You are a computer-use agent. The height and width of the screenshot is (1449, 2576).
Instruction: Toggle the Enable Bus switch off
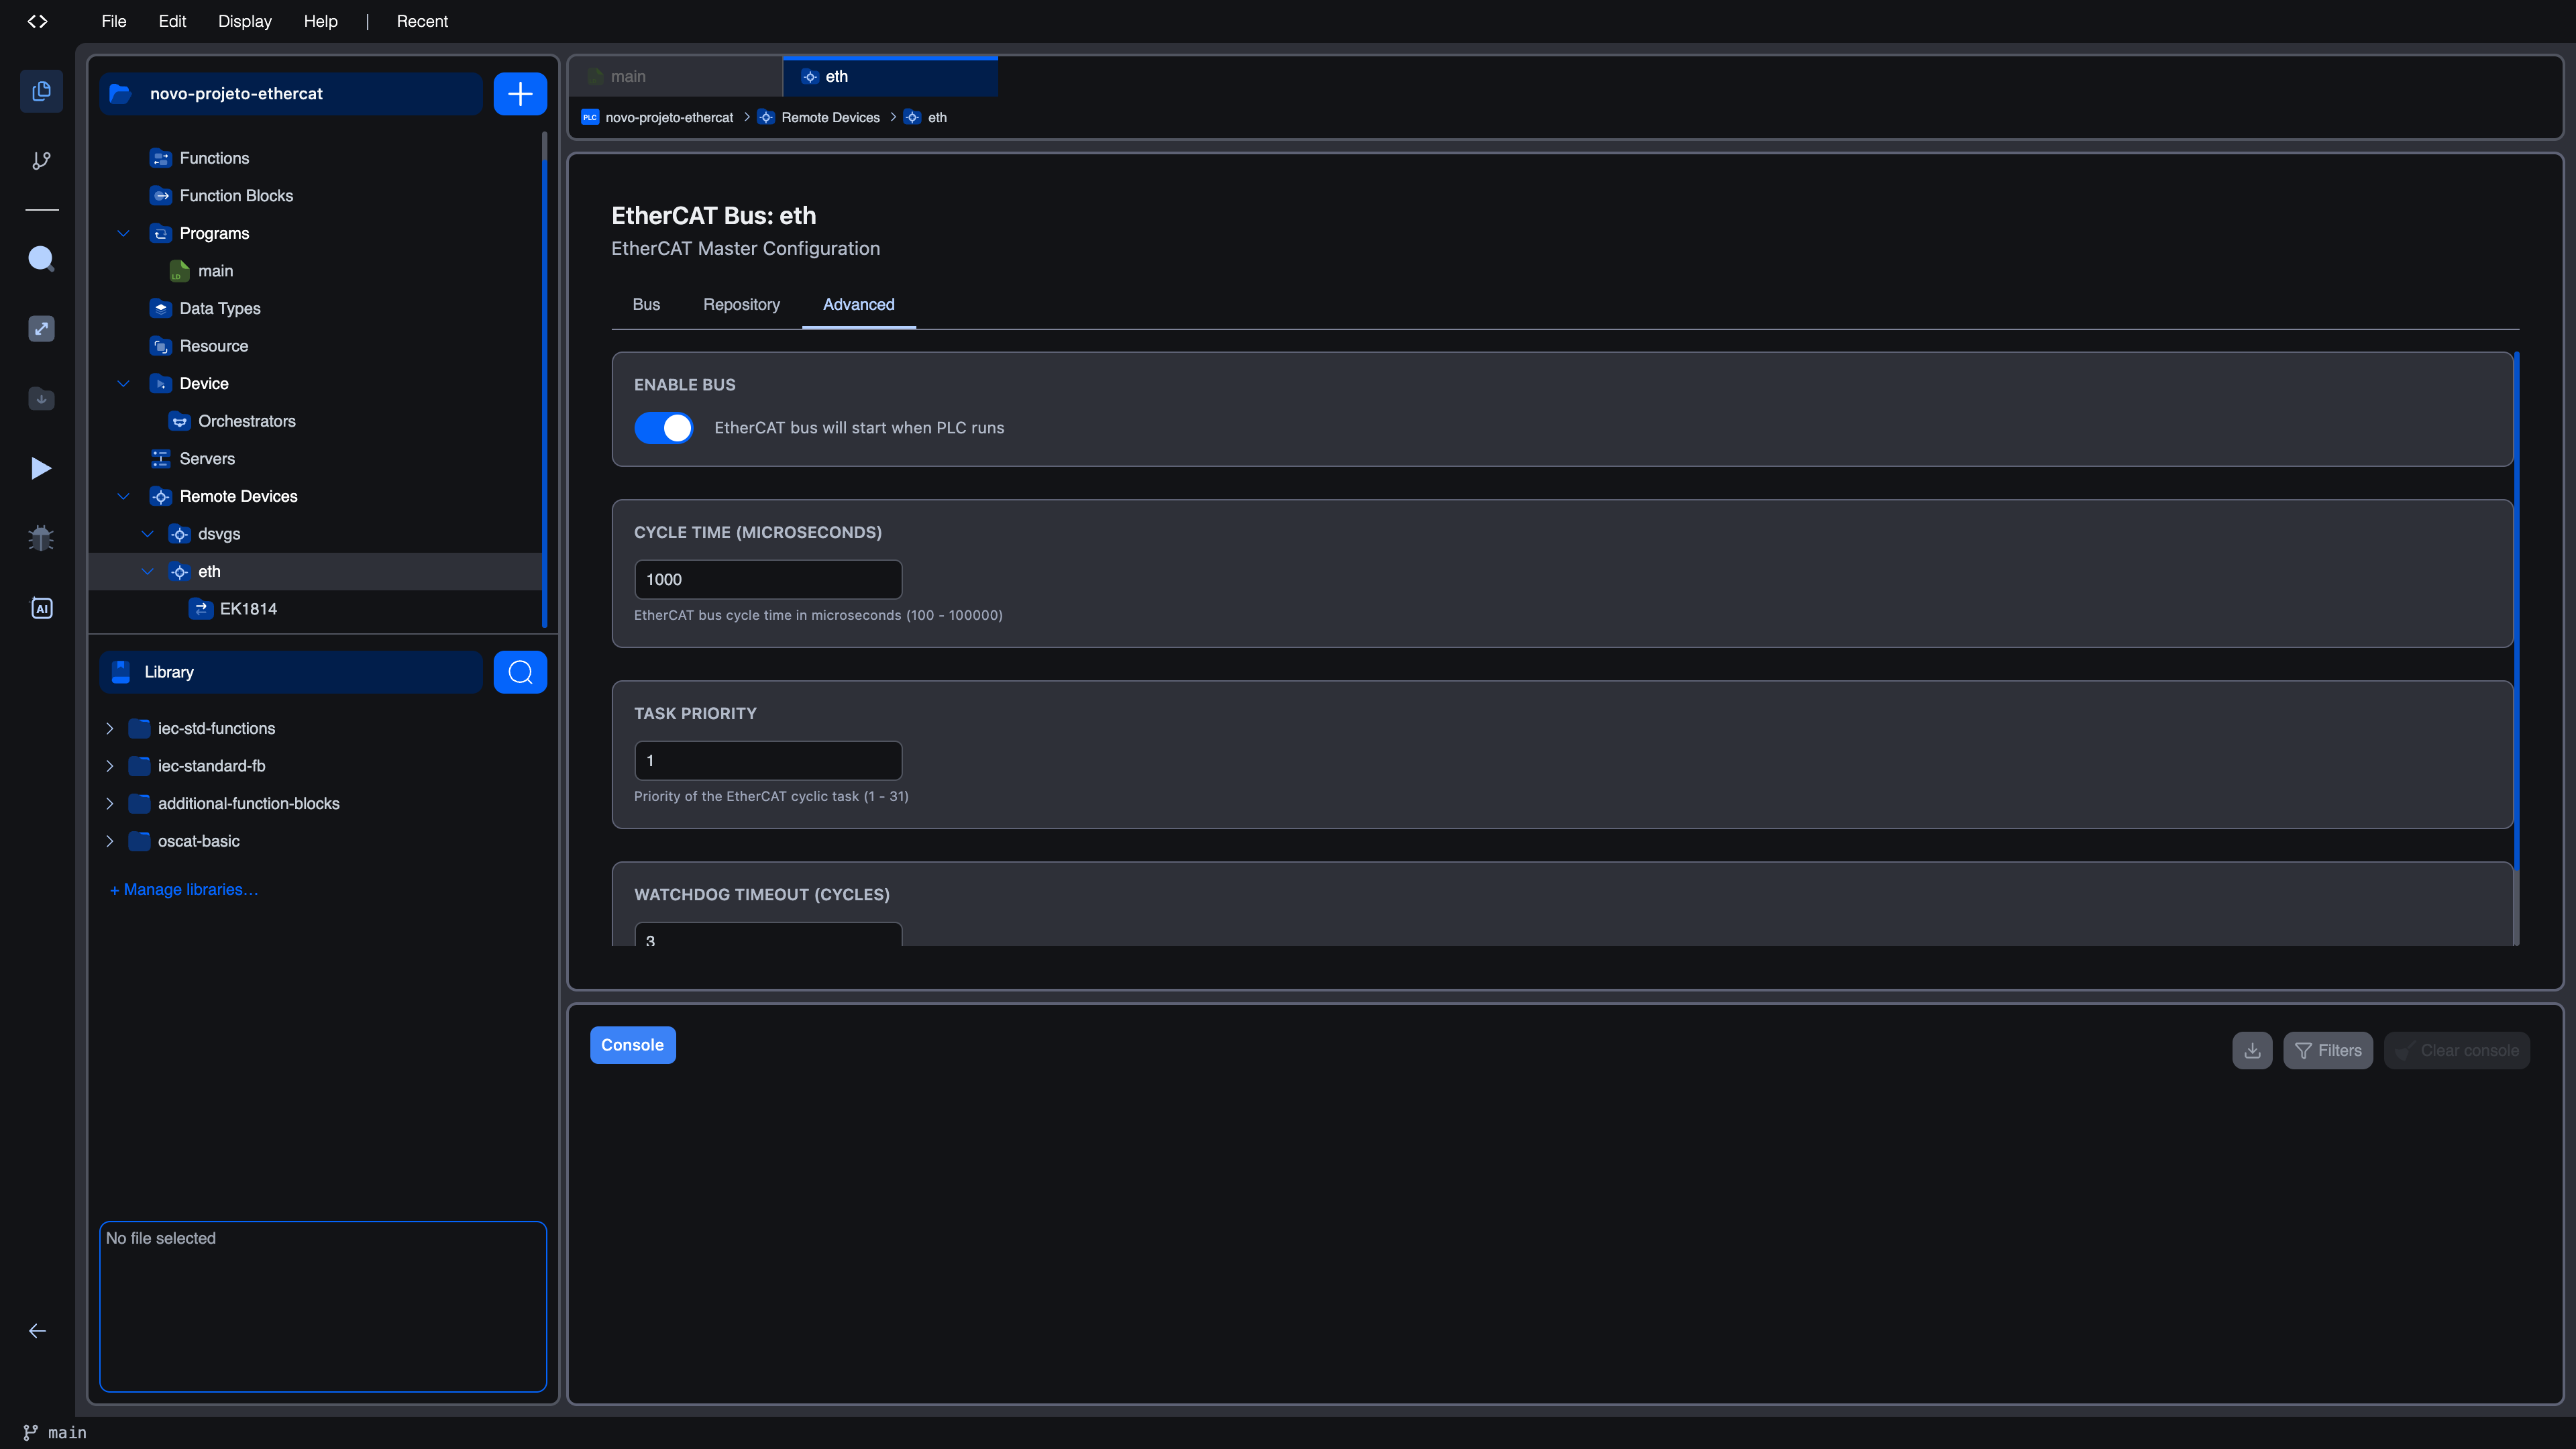(x=663, y=428)
